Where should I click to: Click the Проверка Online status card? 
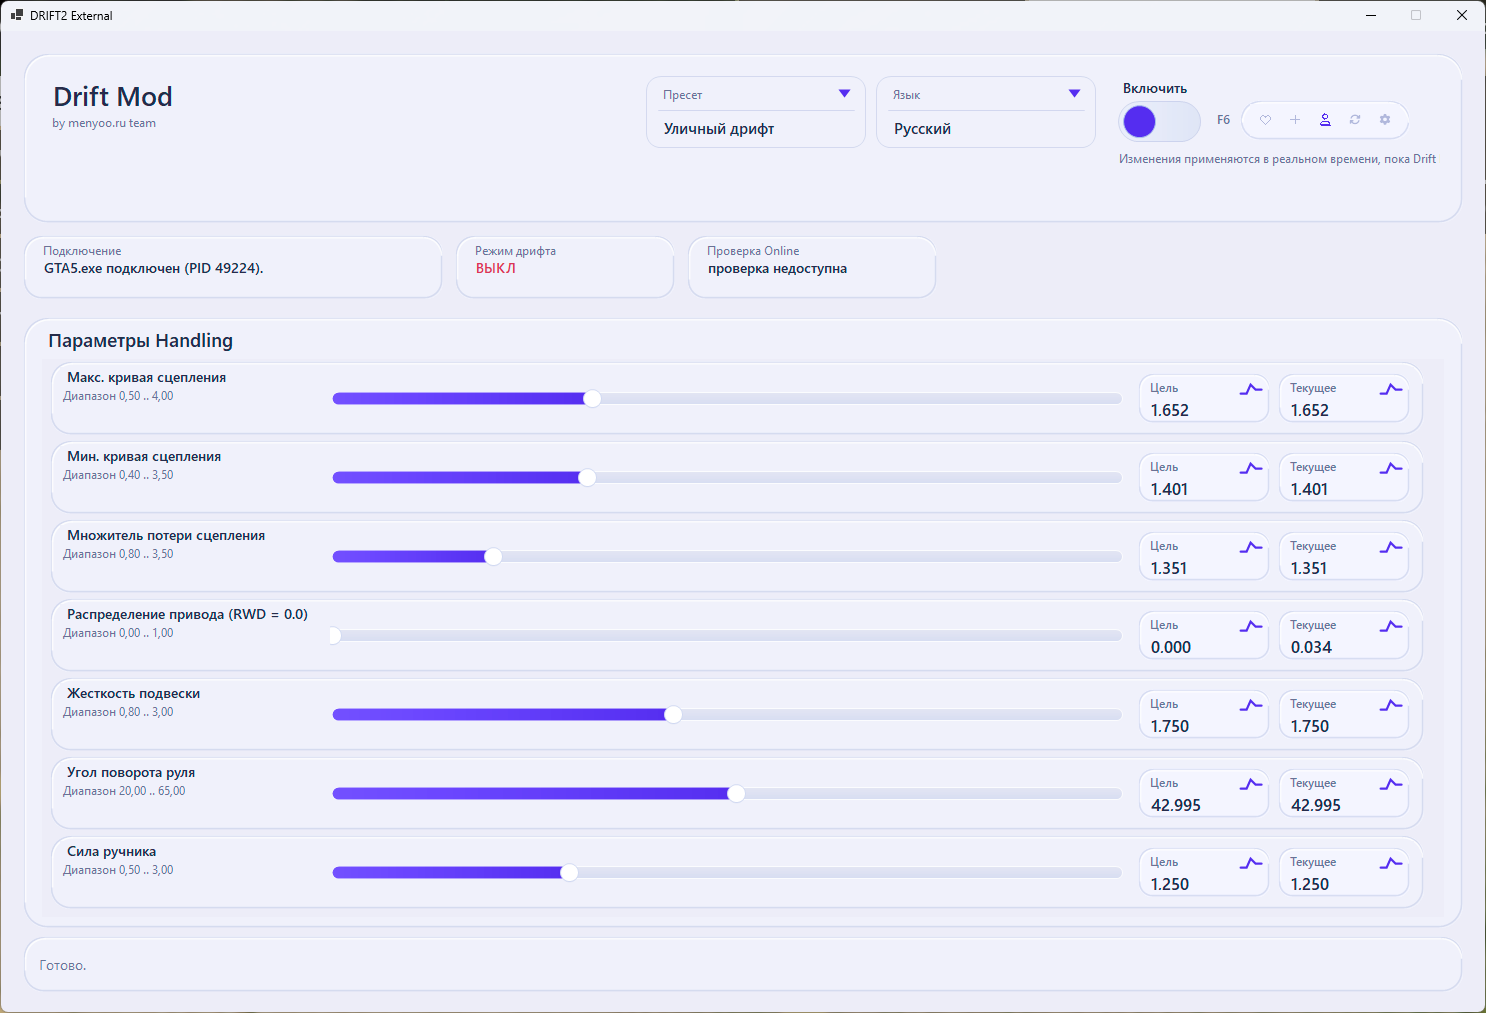click(811, 267)
